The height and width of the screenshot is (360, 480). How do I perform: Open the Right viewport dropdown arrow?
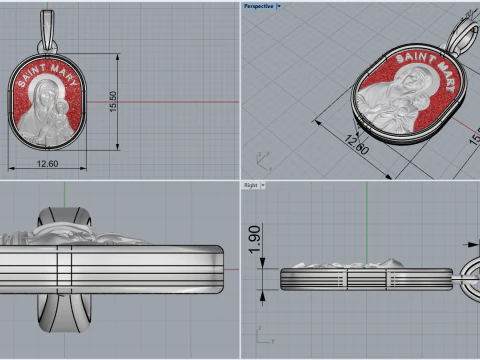pos(263,185)
